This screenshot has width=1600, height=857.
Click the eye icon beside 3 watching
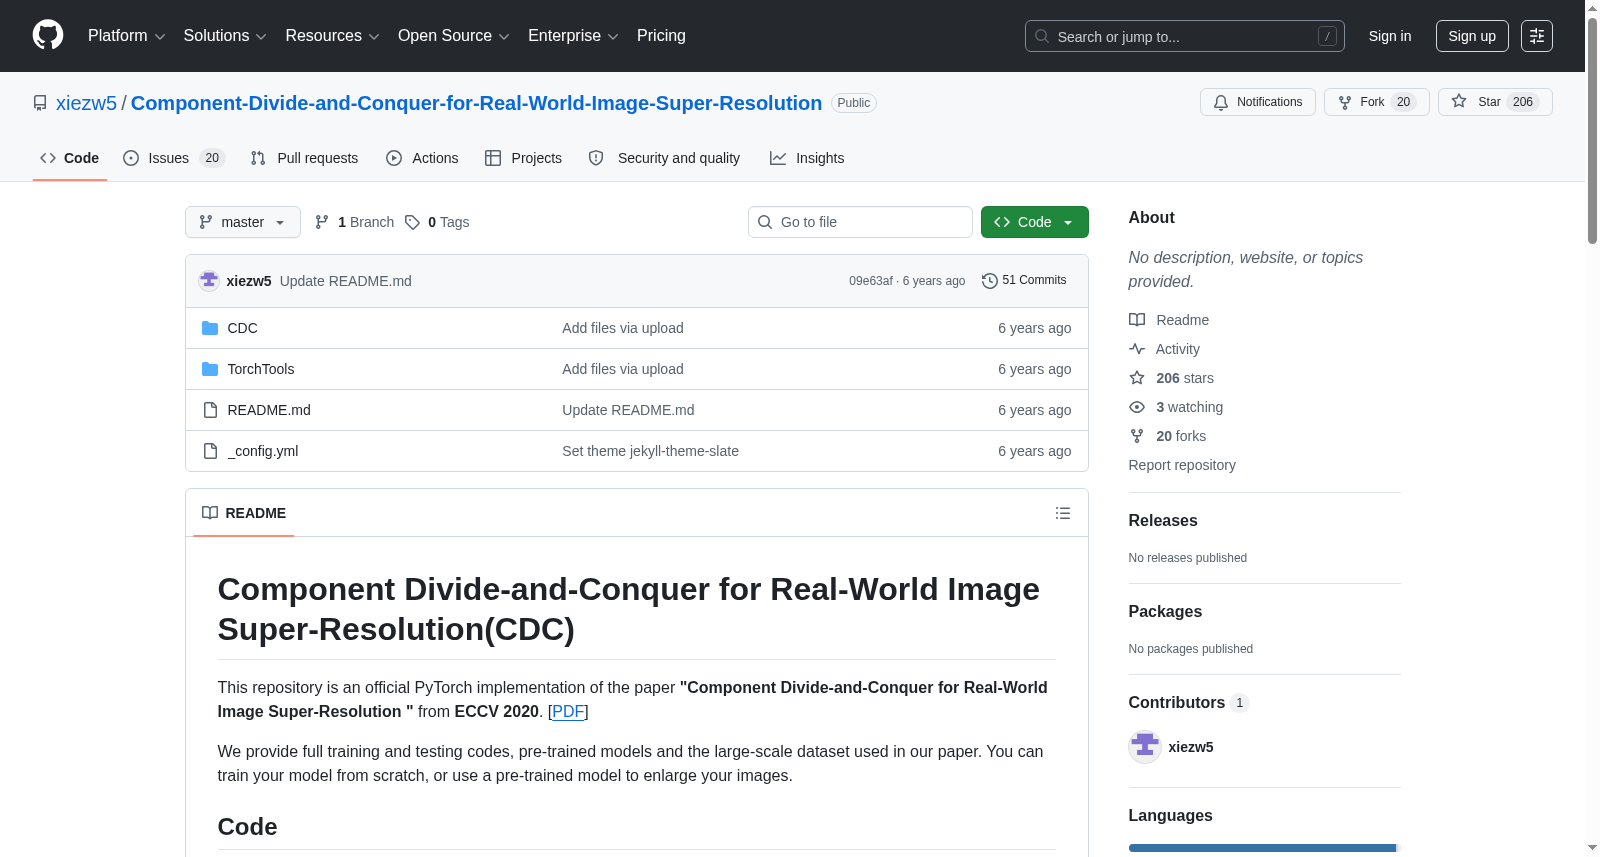(x=1137, y=407)
